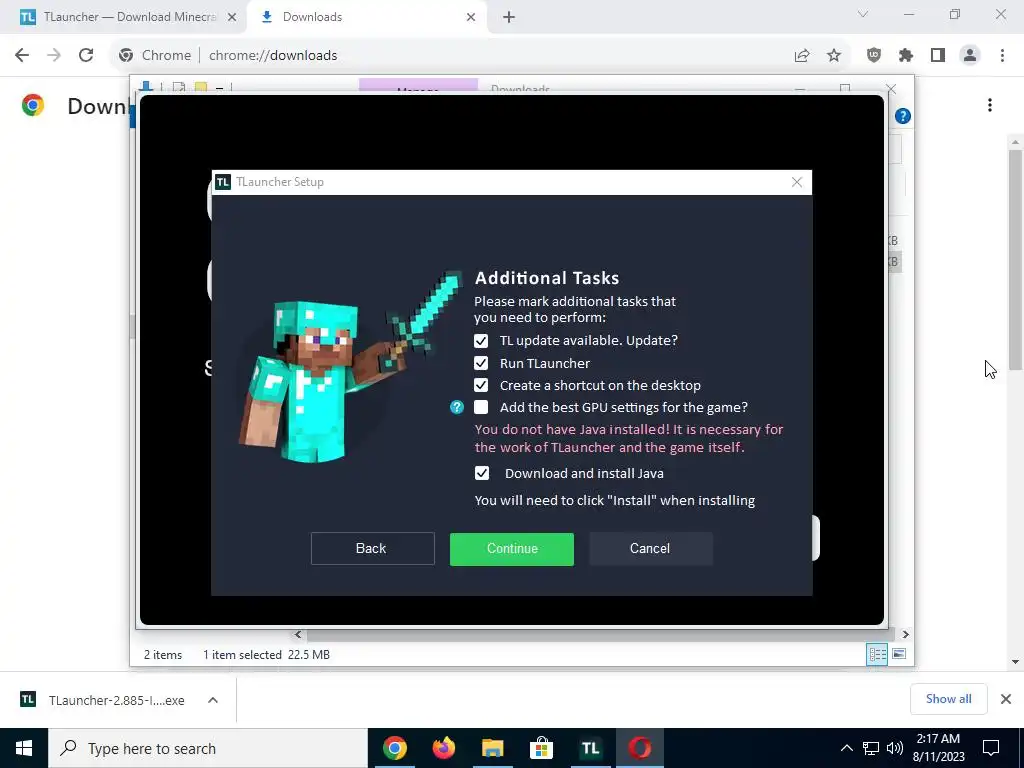Open the Chrome profile avatar
Image resolution: width=1024 pixels, height=768 pixels.
coord(970,56)
